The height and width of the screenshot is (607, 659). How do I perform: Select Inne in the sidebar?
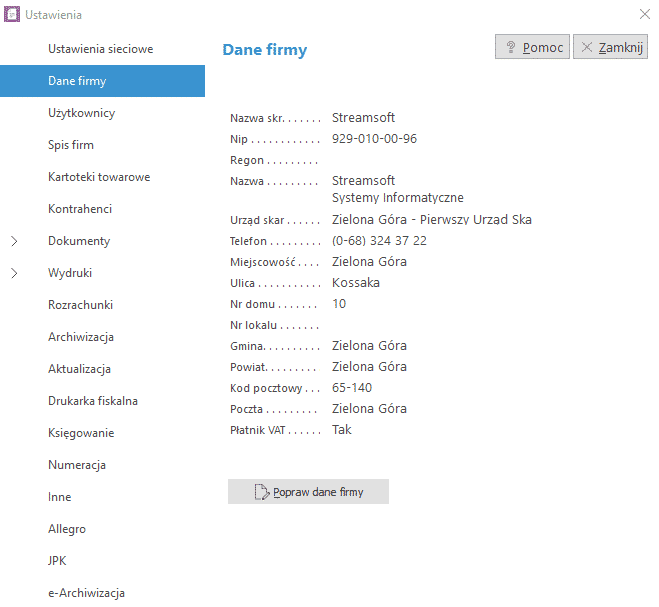click(x=60, y=497)
